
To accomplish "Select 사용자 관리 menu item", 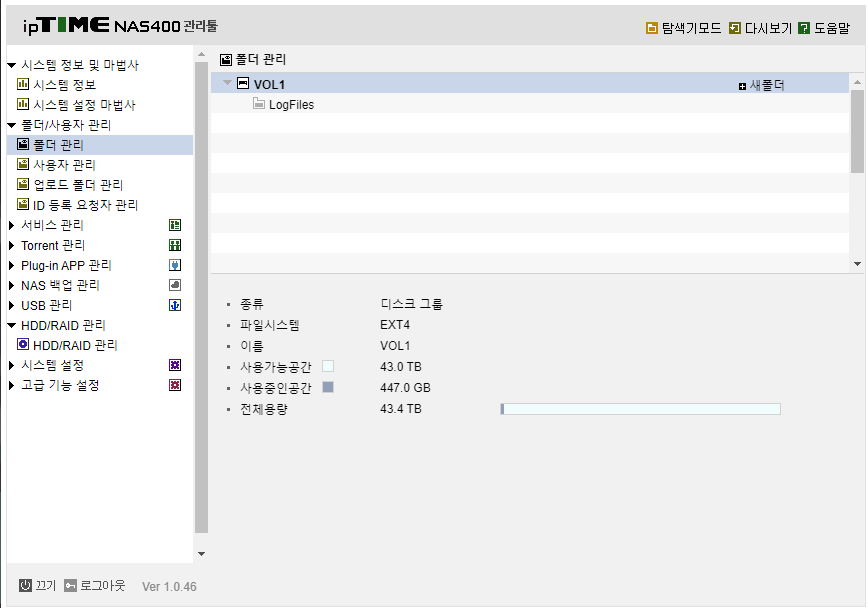I will (x=64, y=165).
